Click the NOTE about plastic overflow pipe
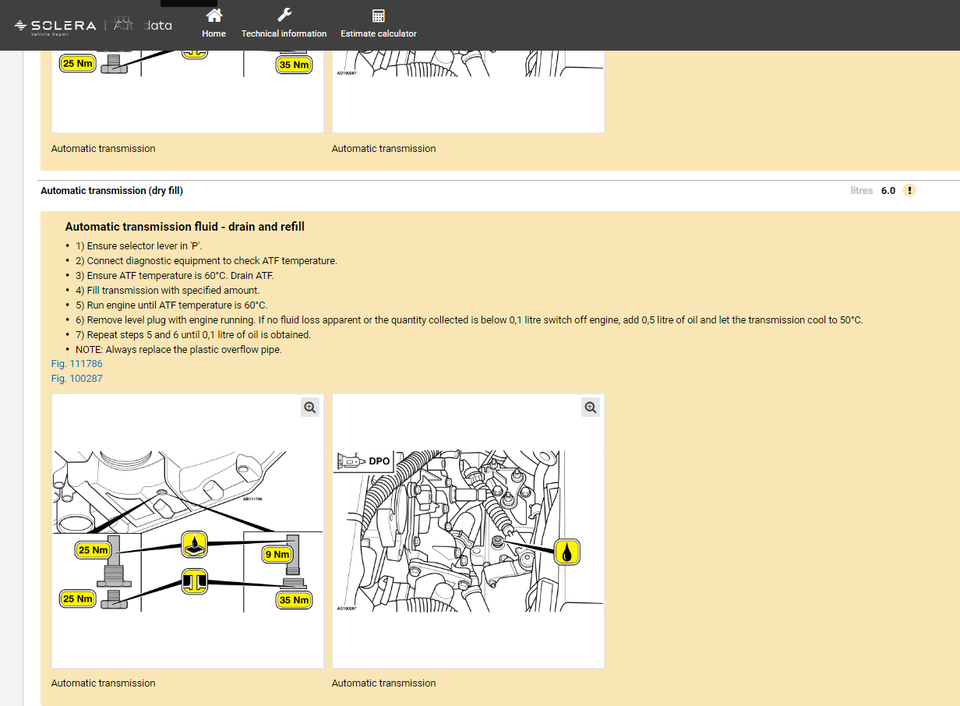The image size is (960, 706). (x=178, y=350)
